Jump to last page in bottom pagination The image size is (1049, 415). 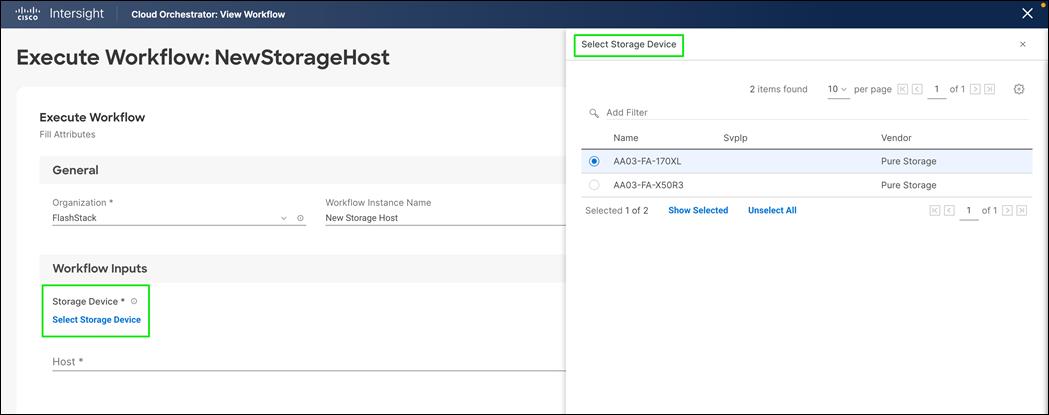(1022, 211)
